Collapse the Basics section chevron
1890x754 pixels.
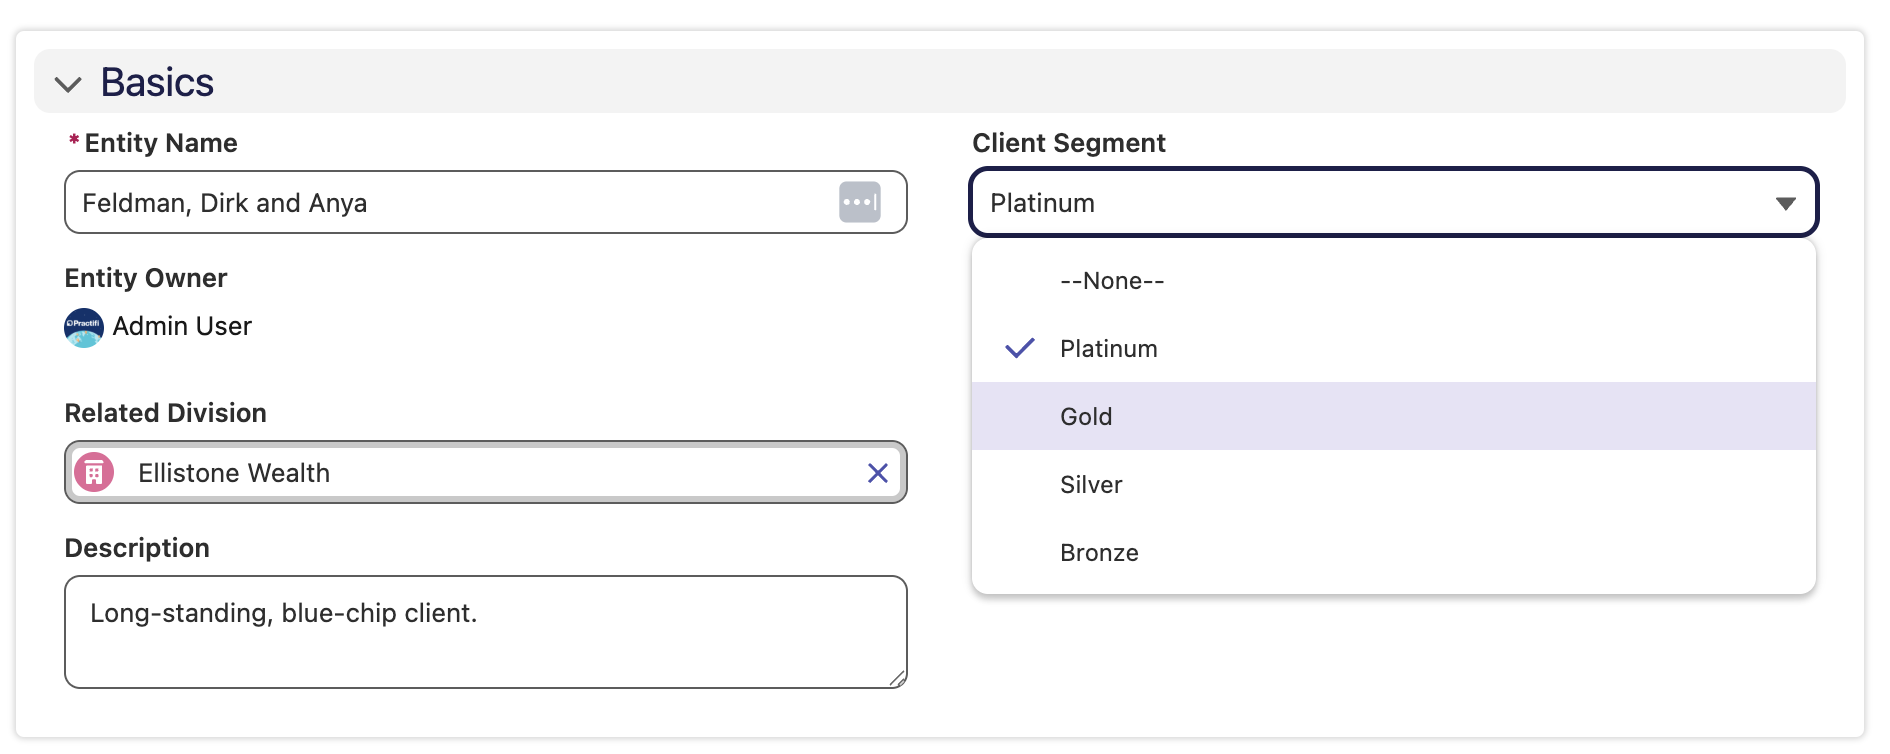(68, 84)
